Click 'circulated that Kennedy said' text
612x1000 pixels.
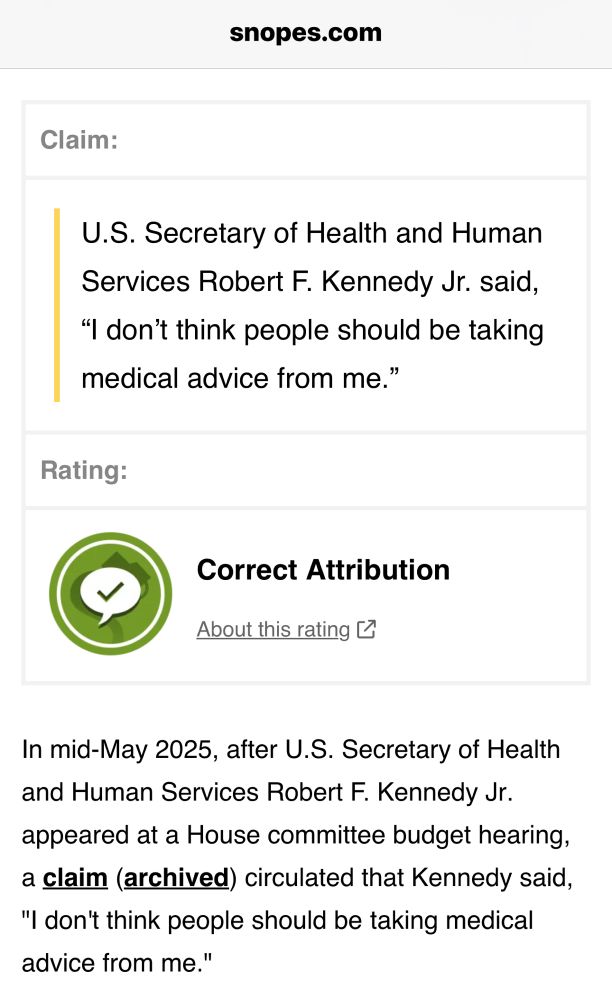coord(409,878)
